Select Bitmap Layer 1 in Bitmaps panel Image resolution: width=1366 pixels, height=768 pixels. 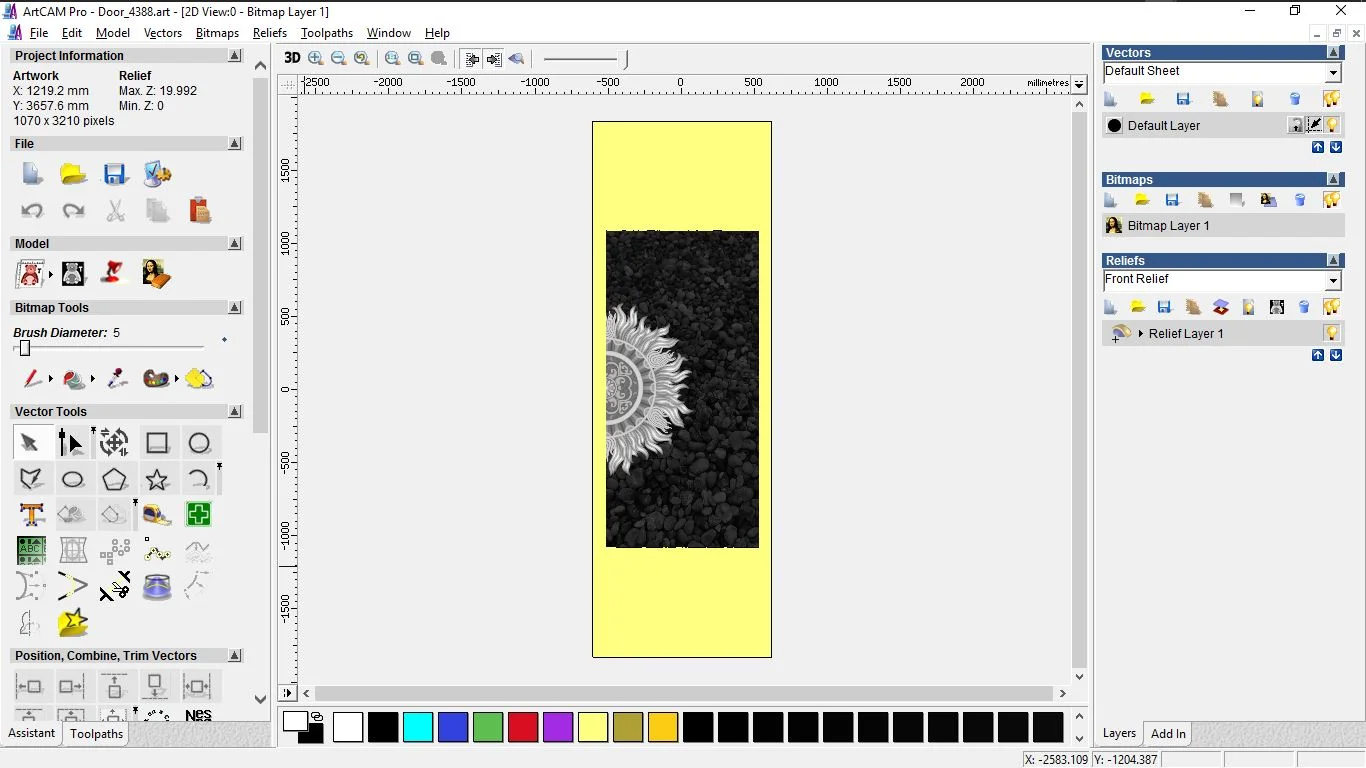[1168, 226]
